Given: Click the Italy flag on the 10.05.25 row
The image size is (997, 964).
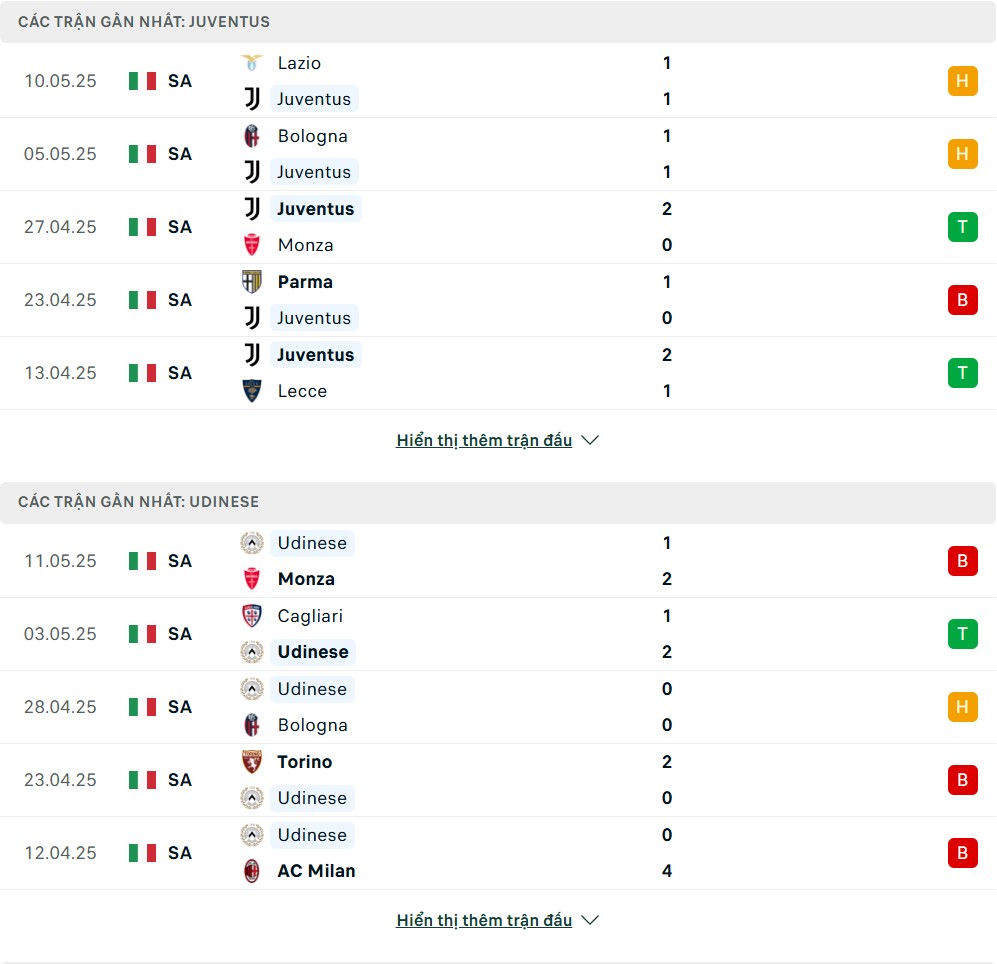Looking at the screenshot, I should (142, 81).
